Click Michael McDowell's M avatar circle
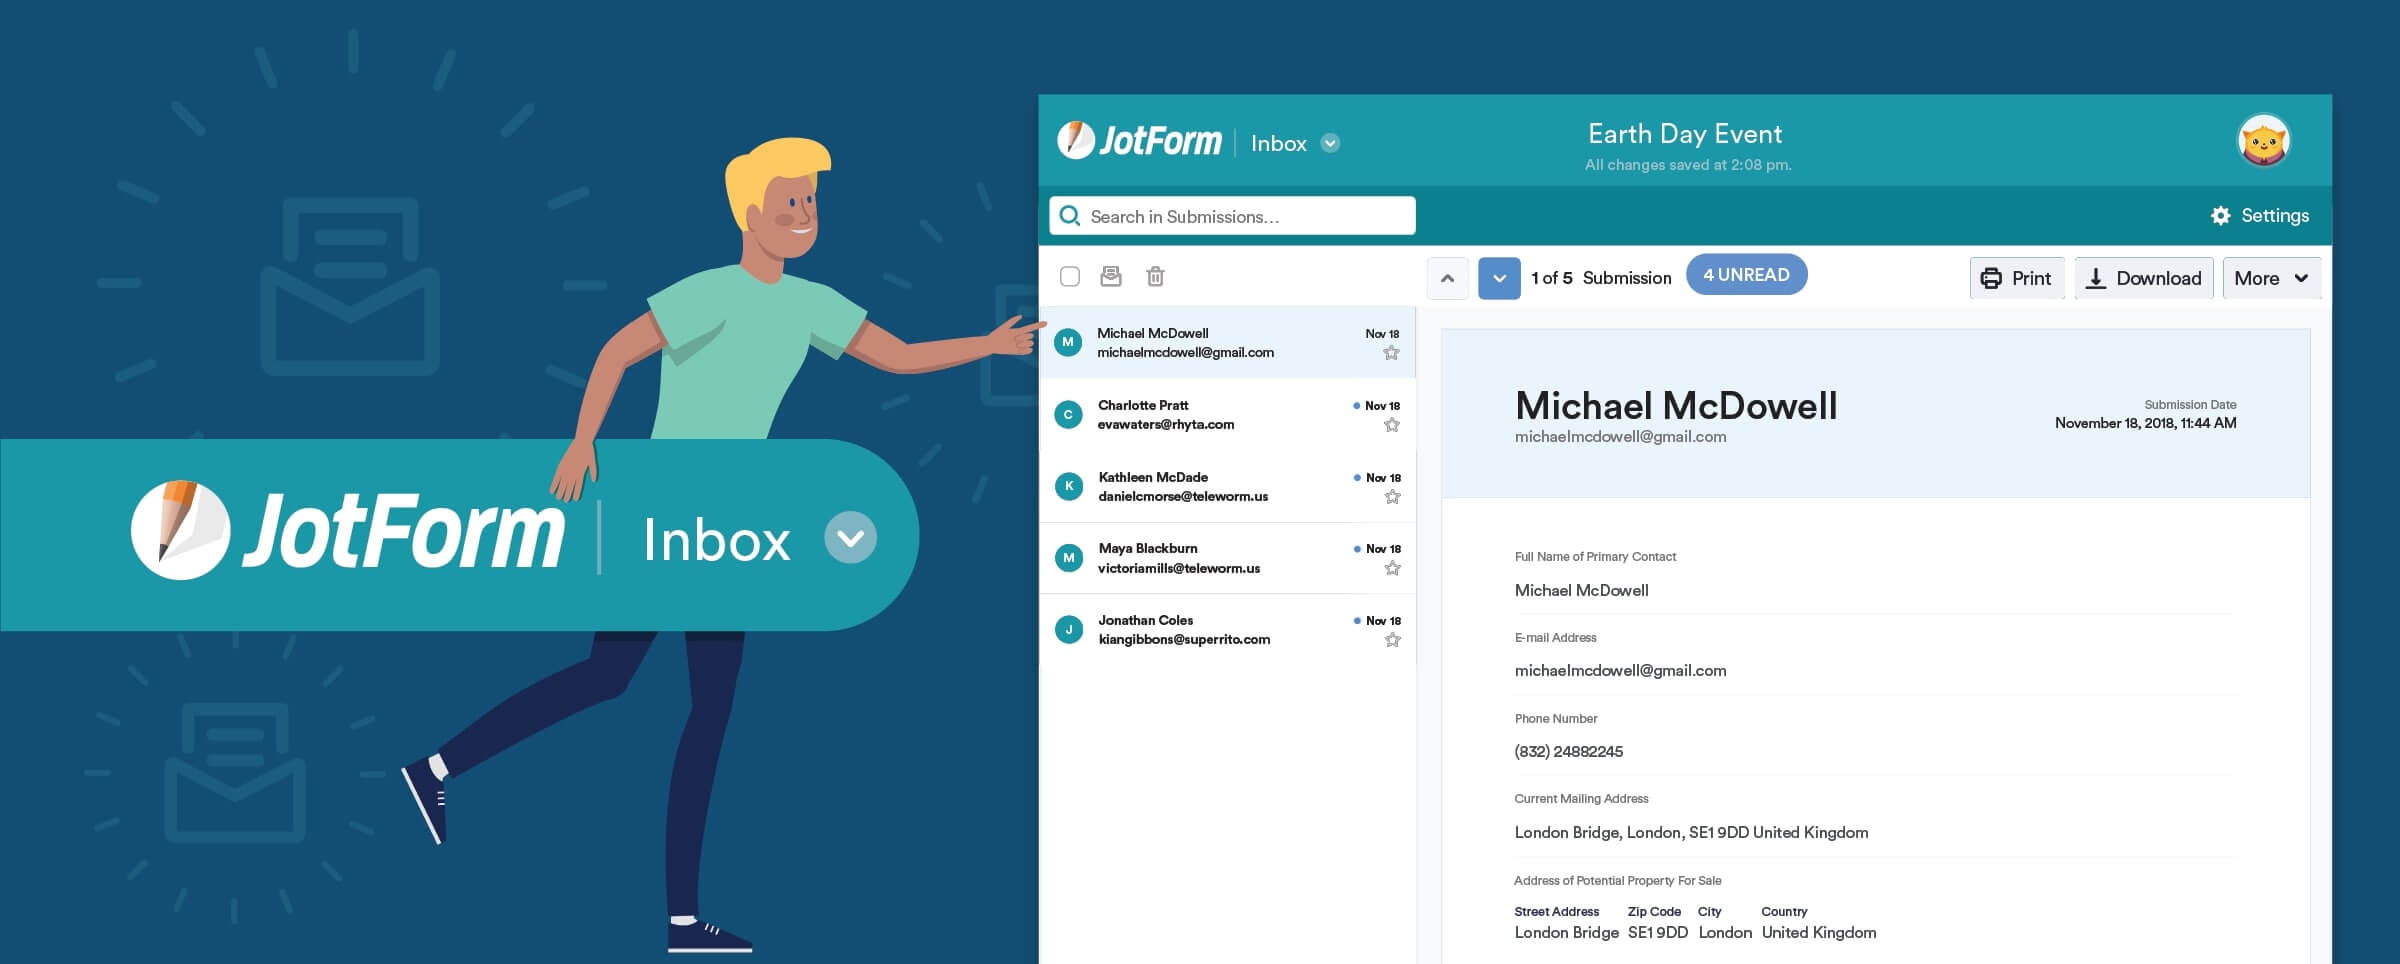The height and width of the screenshot is (964, 2400). pos(1068,342)
